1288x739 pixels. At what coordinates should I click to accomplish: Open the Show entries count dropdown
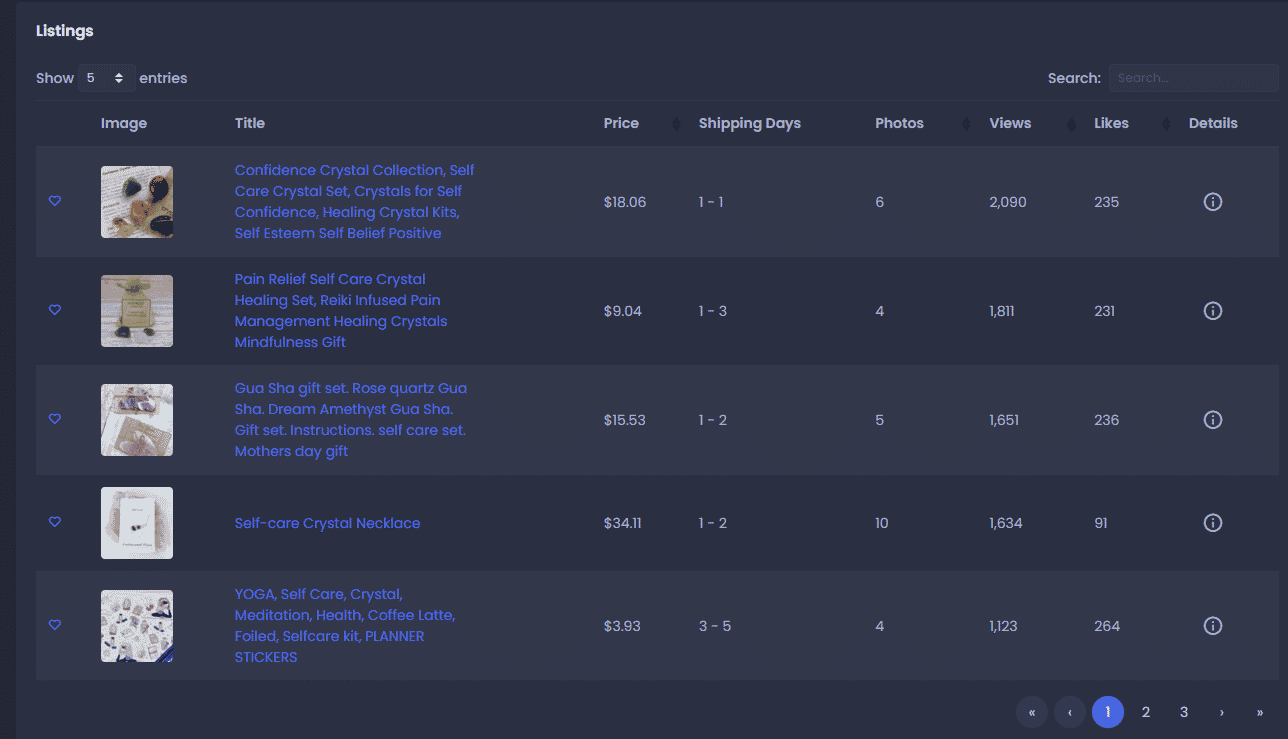coord(106,78)
